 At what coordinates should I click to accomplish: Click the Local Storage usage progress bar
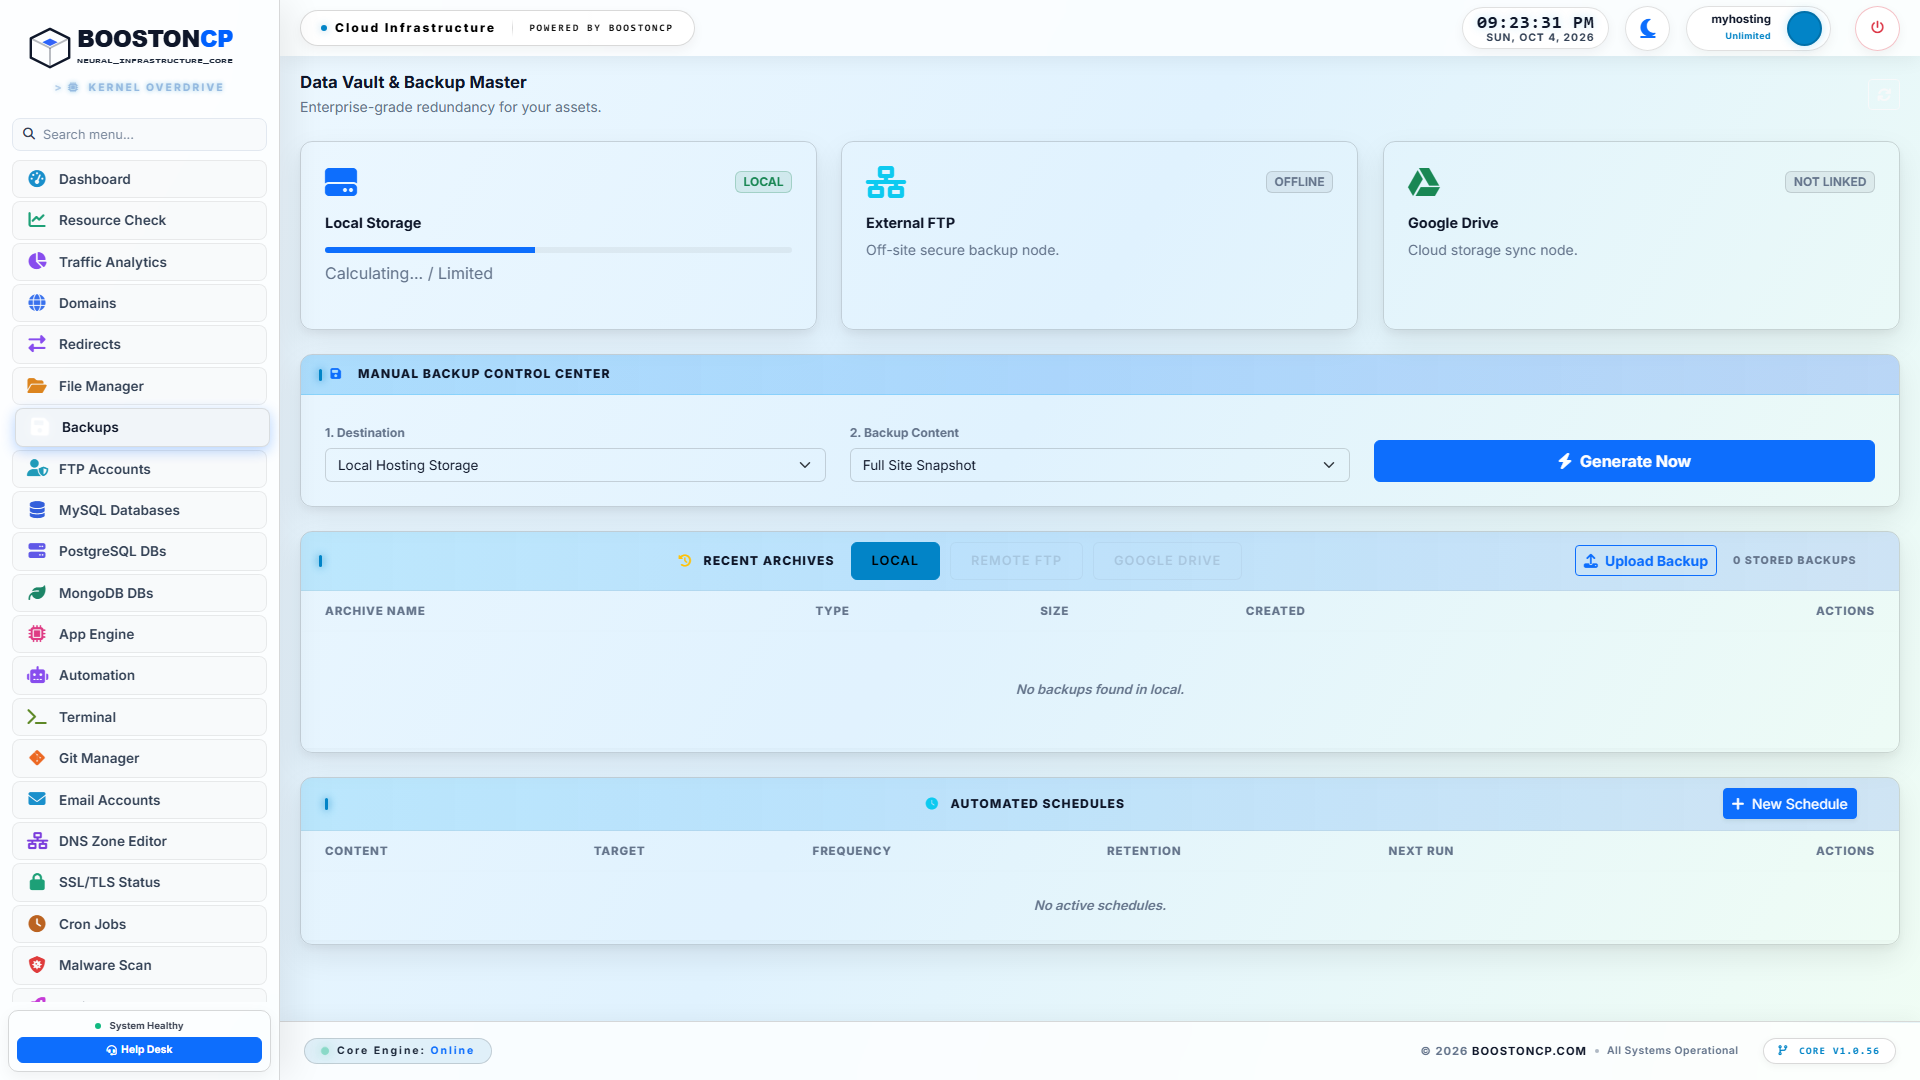[x=558, y=250]
